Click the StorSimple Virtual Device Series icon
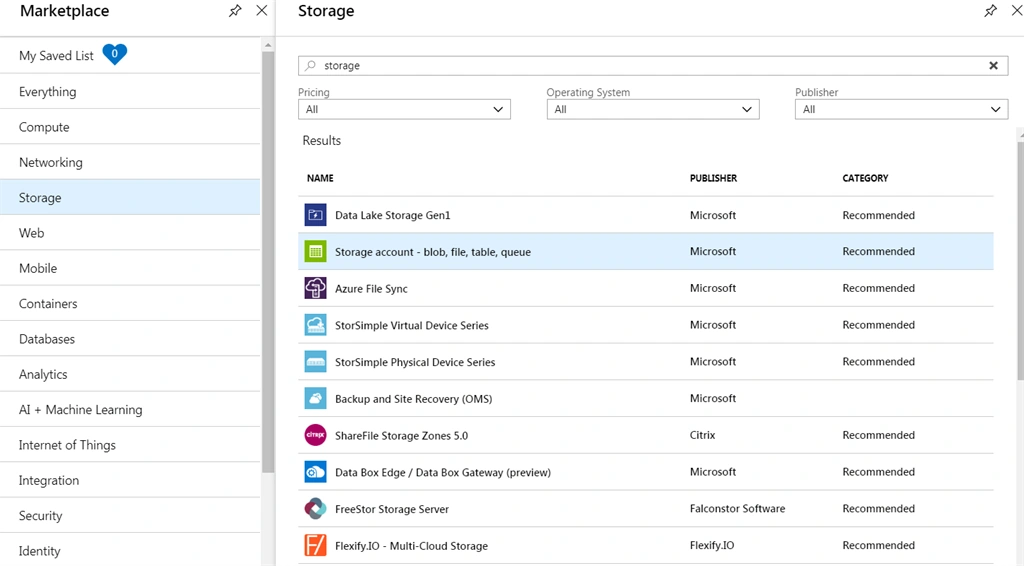Screen dimensions: 1024x566 315,325
